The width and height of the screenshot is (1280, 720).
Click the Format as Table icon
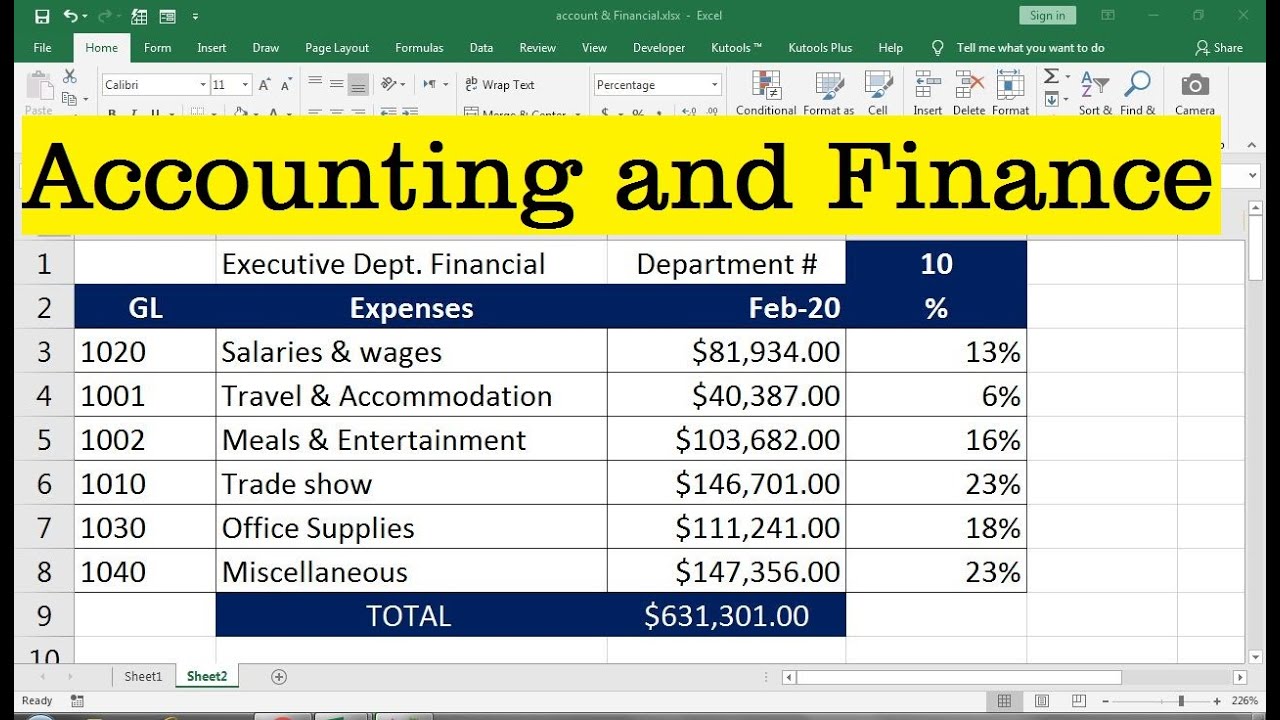point(829,86)
